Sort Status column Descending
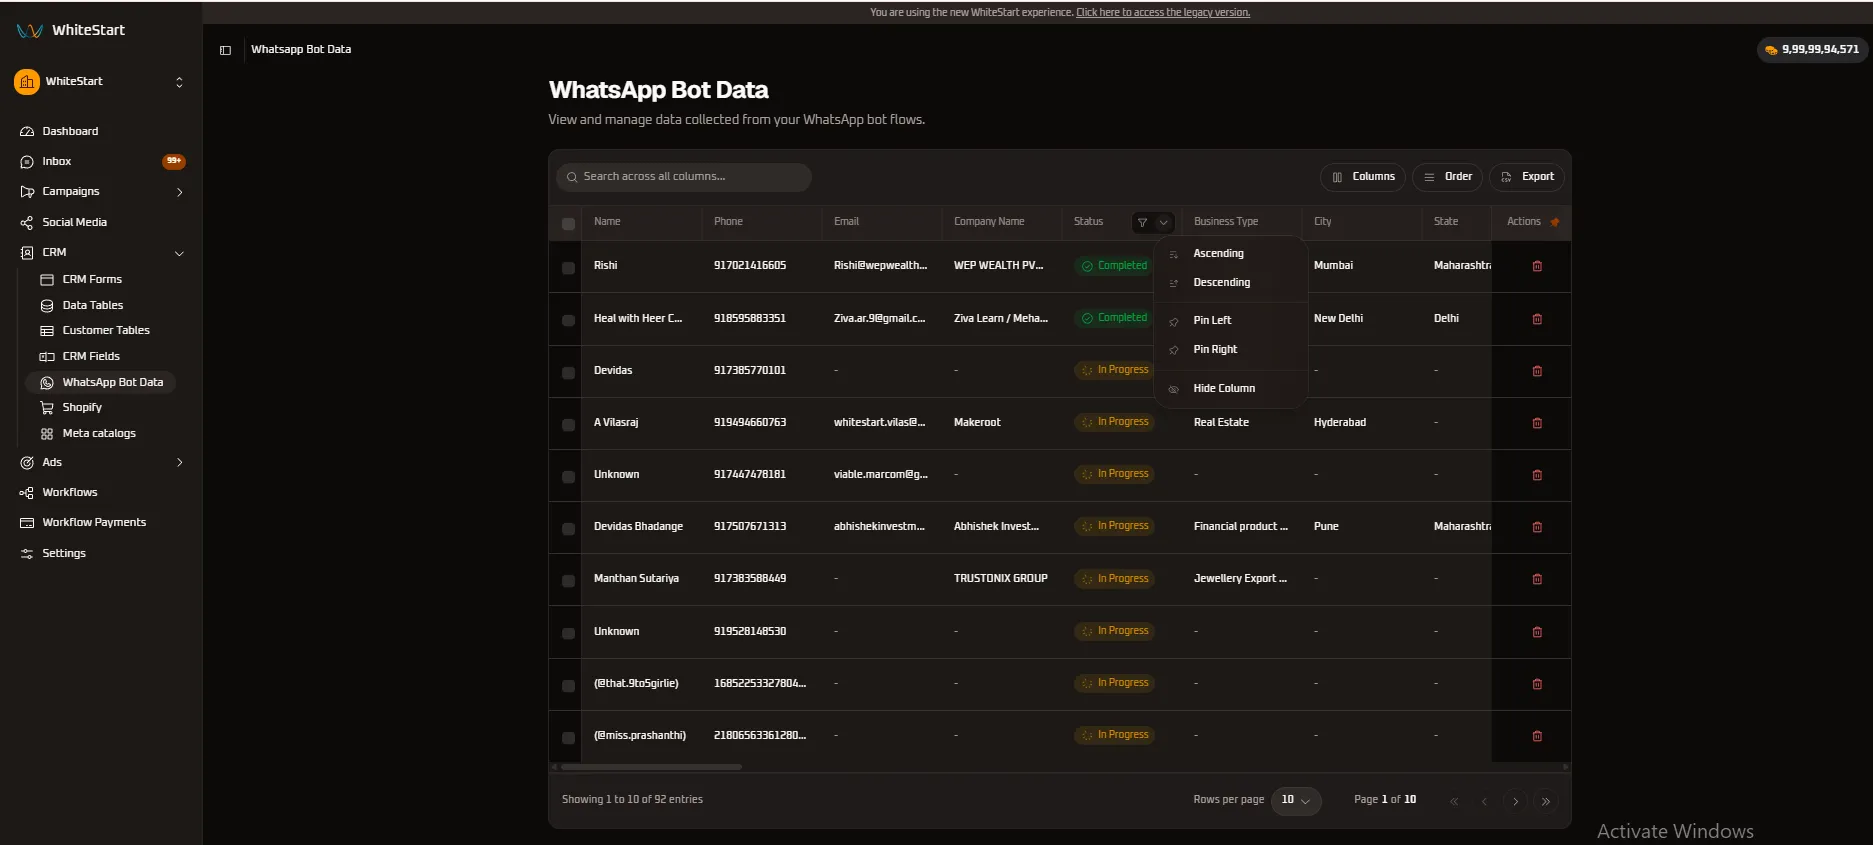 [1231, 283]
